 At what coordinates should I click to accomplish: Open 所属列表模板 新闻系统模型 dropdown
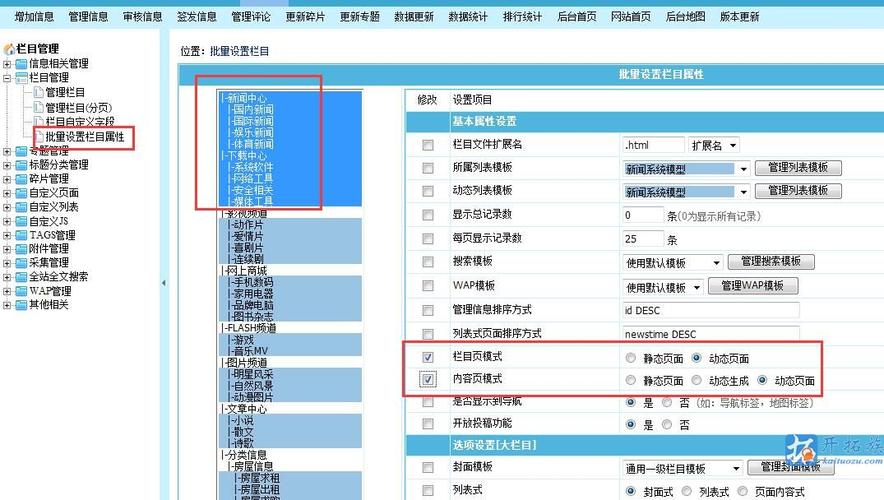tap(686, 169)
